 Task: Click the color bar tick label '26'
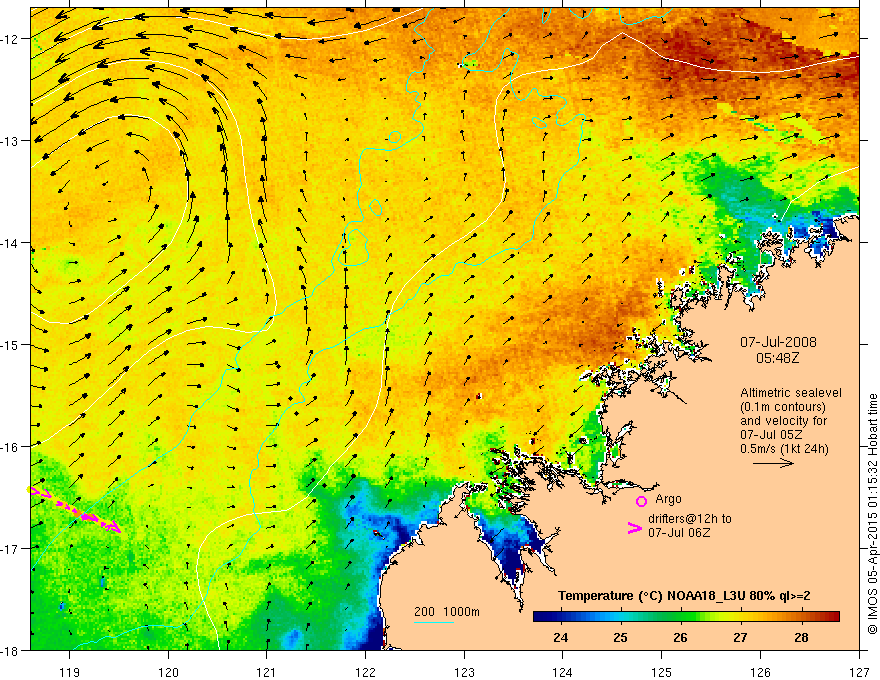pyautogui.click(x=680, y=638)
